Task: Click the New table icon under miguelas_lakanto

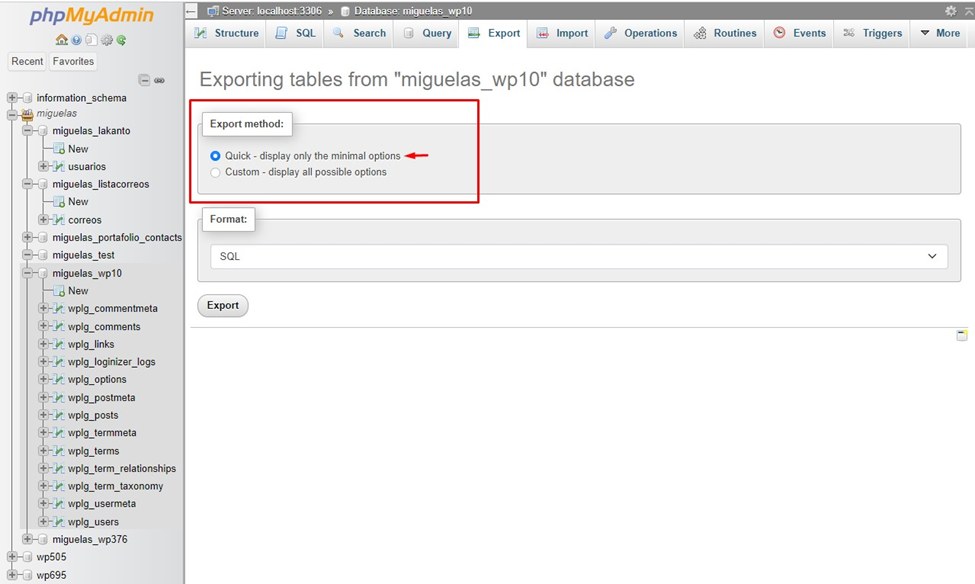Action: click(x=59, y=149)
